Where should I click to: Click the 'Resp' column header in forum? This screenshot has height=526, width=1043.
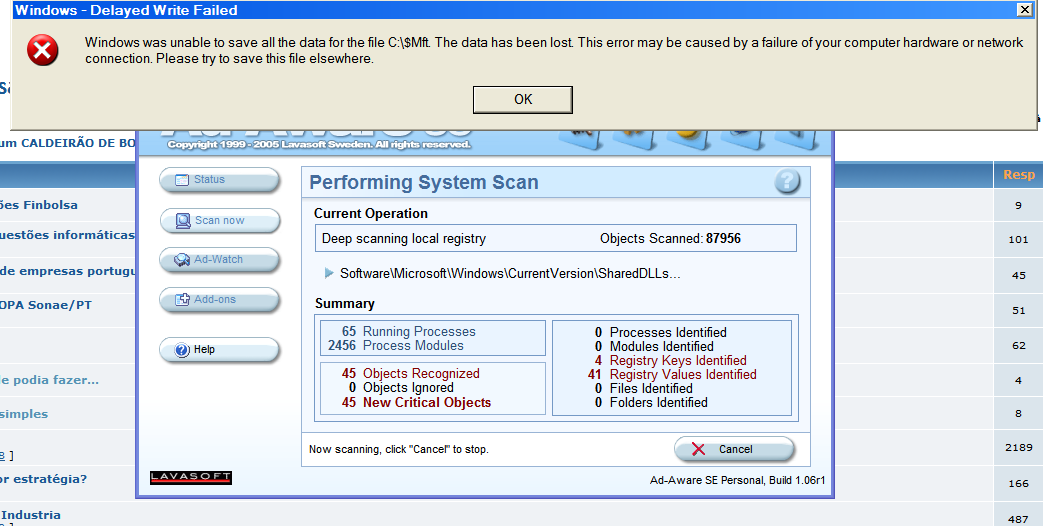[1018, 174]
